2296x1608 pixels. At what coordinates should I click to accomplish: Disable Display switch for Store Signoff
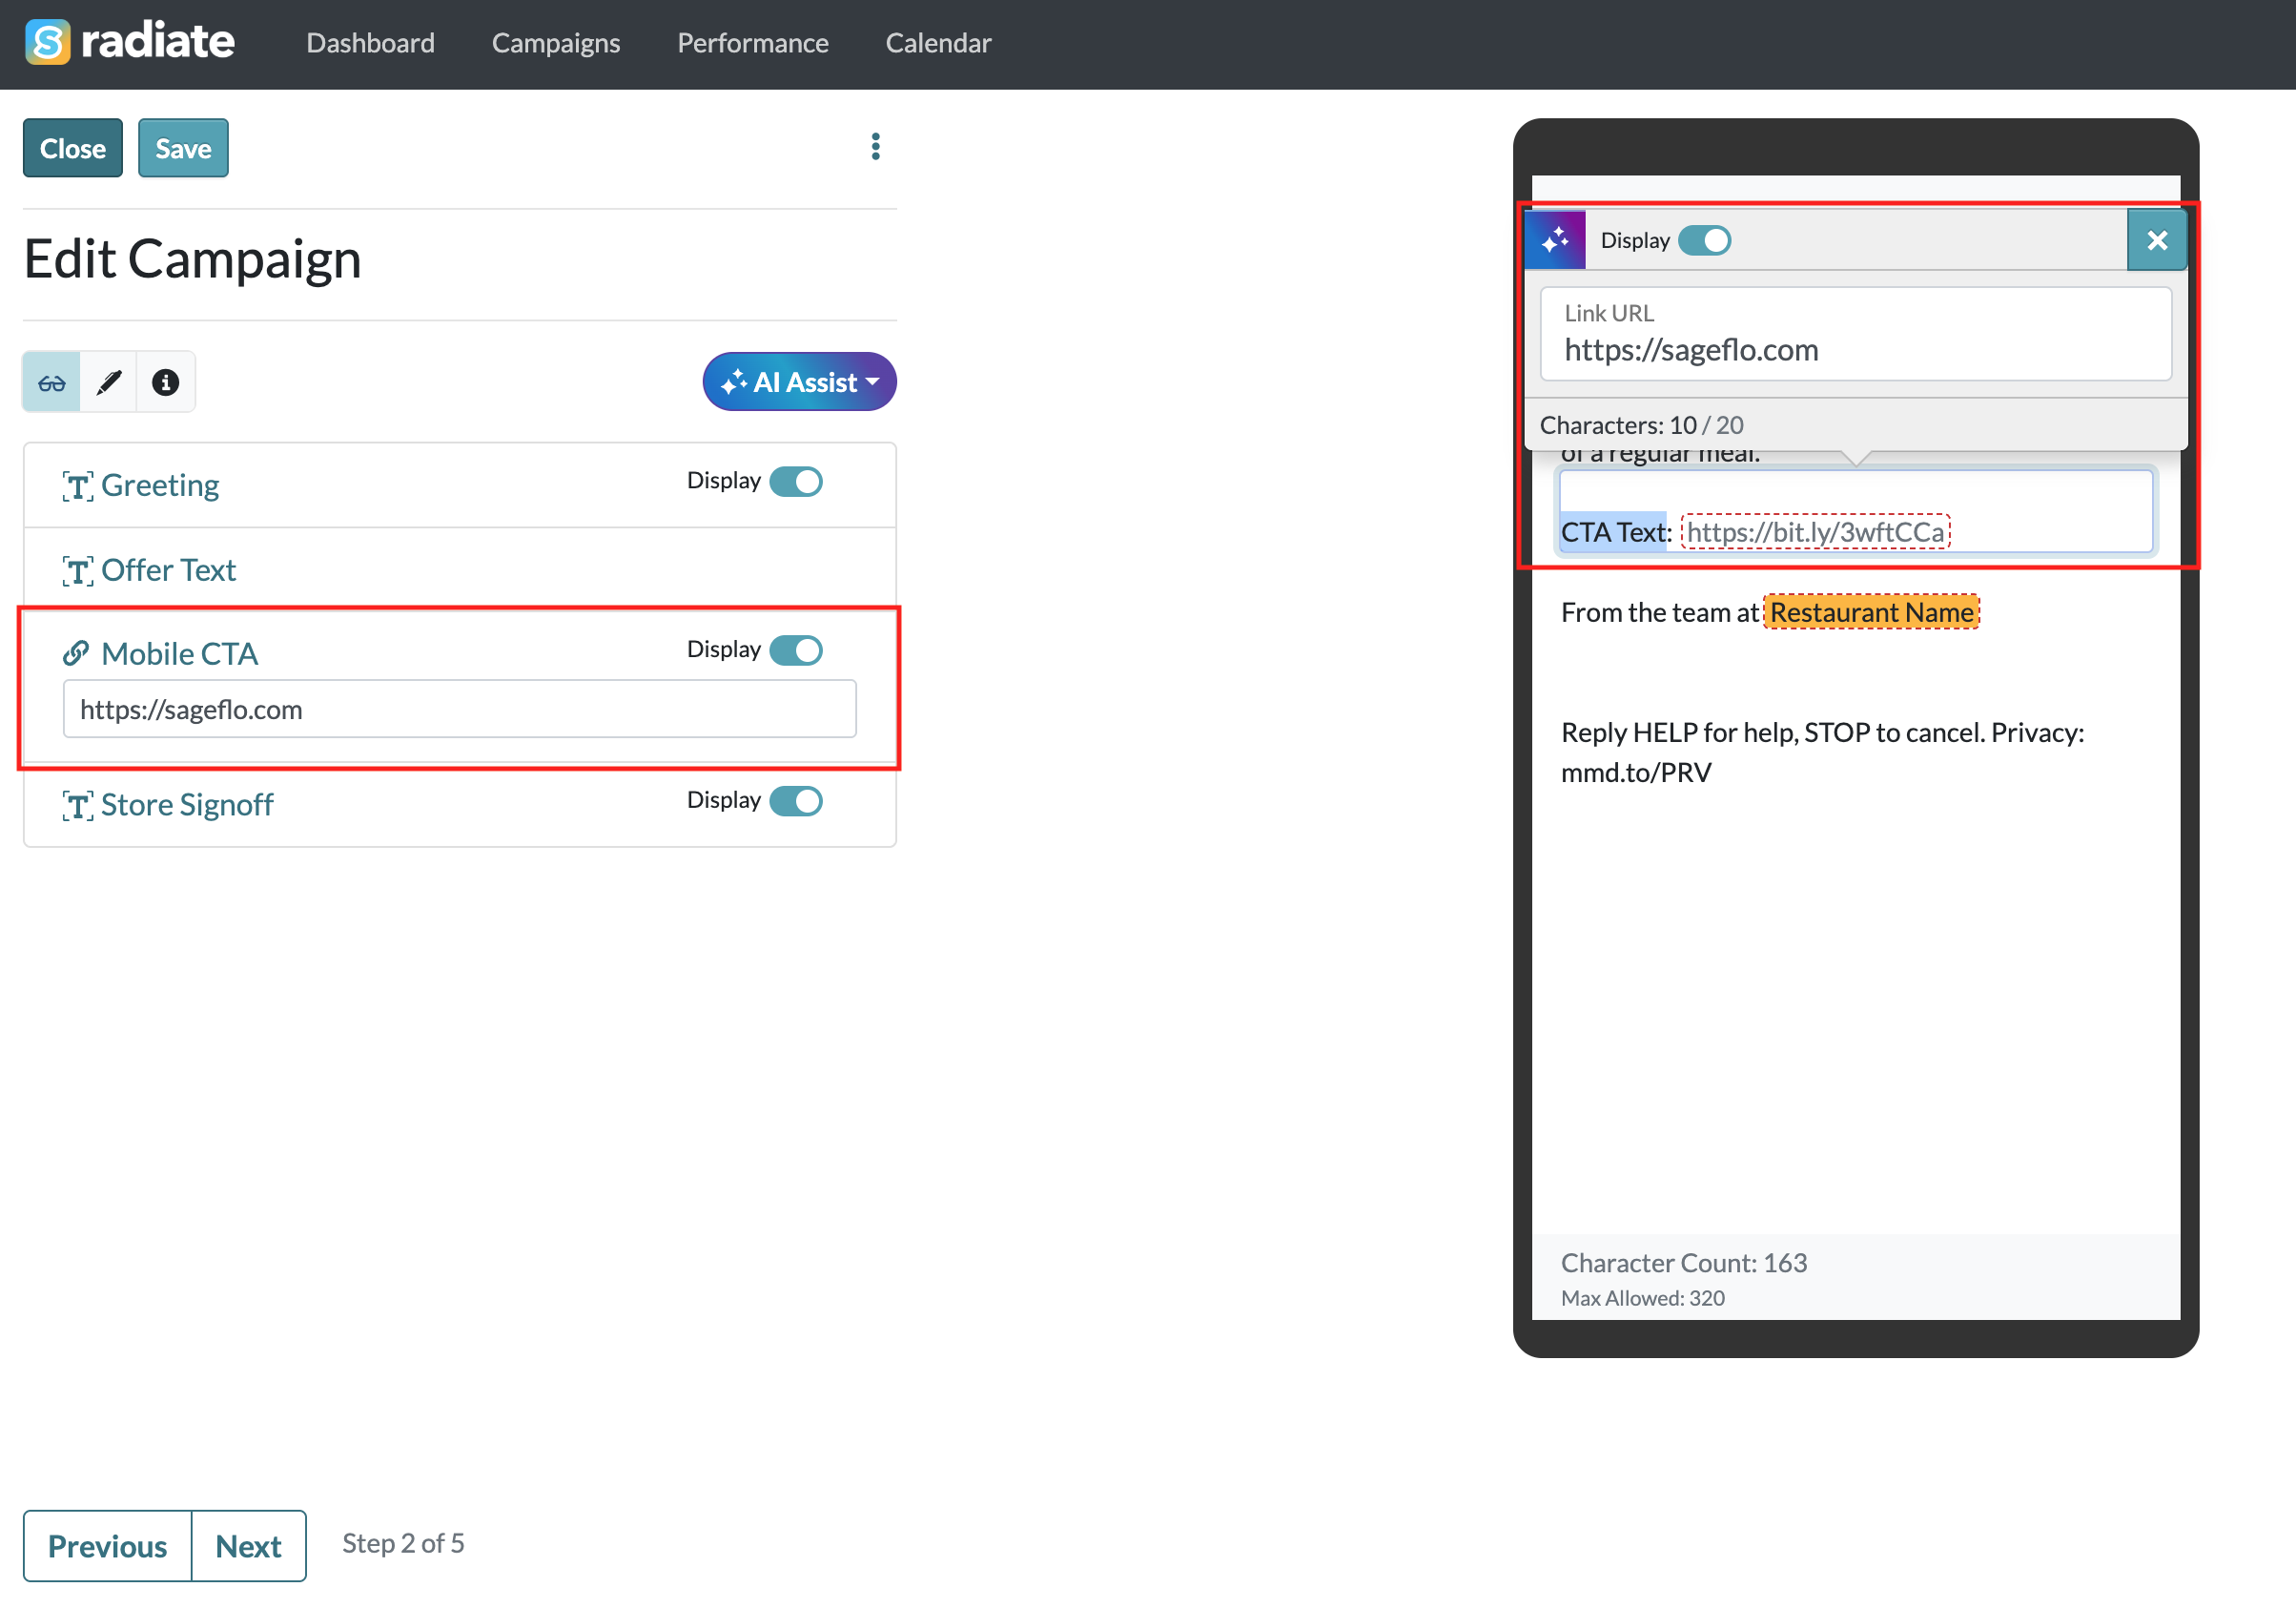796,801
